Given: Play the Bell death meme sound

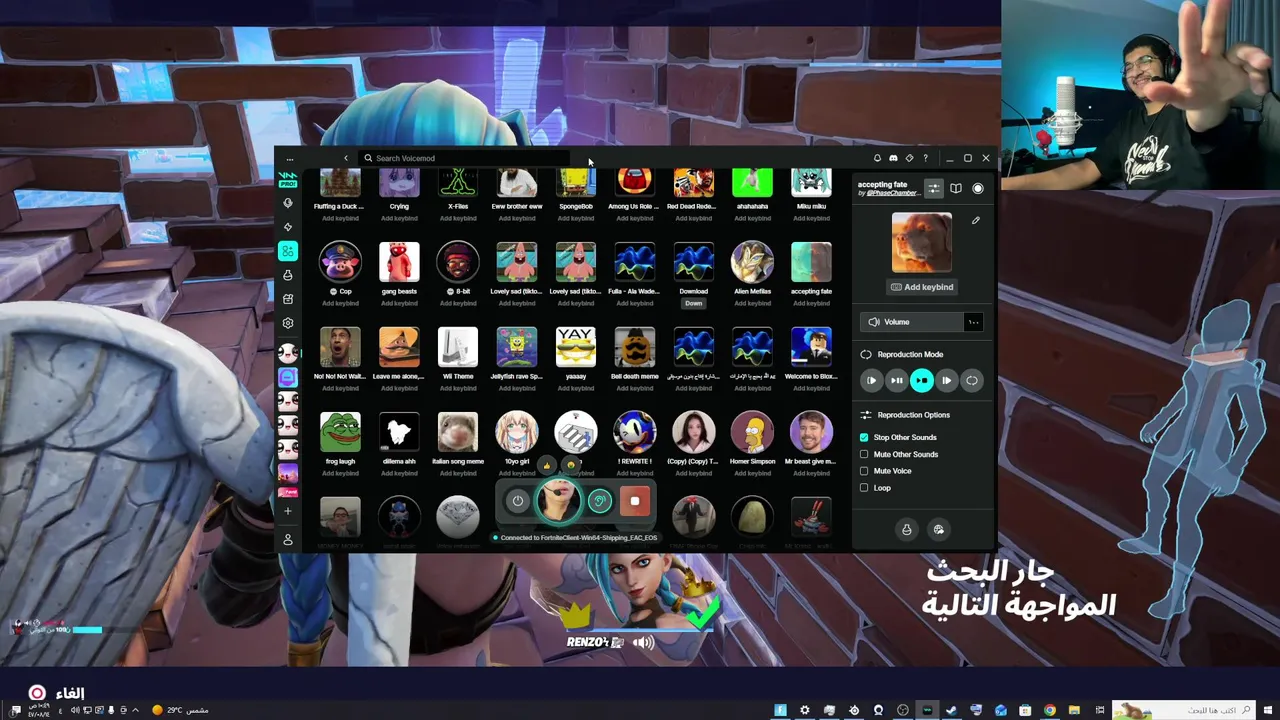Looking at the screenshot, I should pyautogui.click(x=635, y=347).
